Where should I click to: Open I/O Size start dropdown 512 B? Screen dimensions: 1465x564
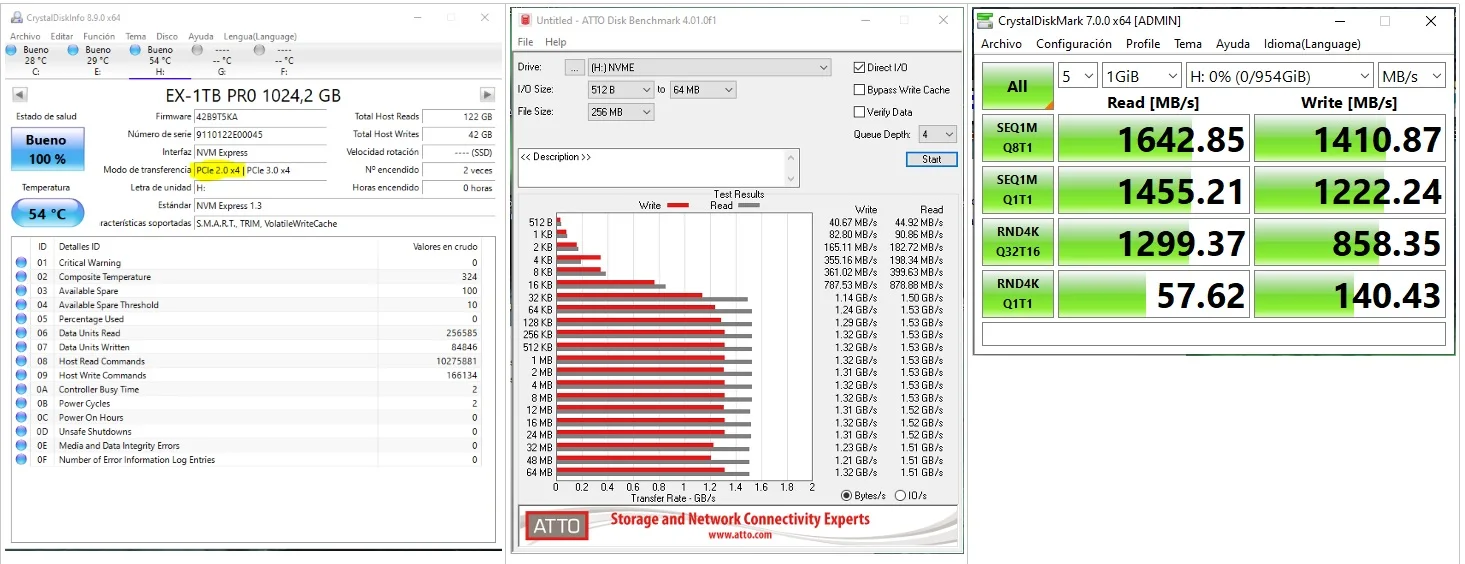pos(620,90)
